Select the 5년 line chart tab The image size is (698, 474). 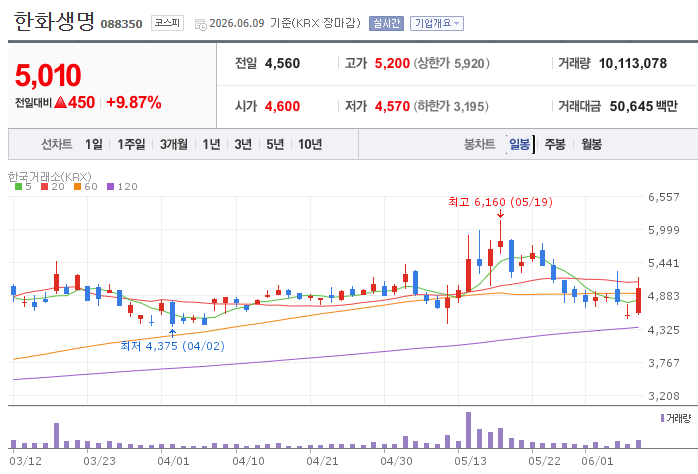(x=275, y=144)
